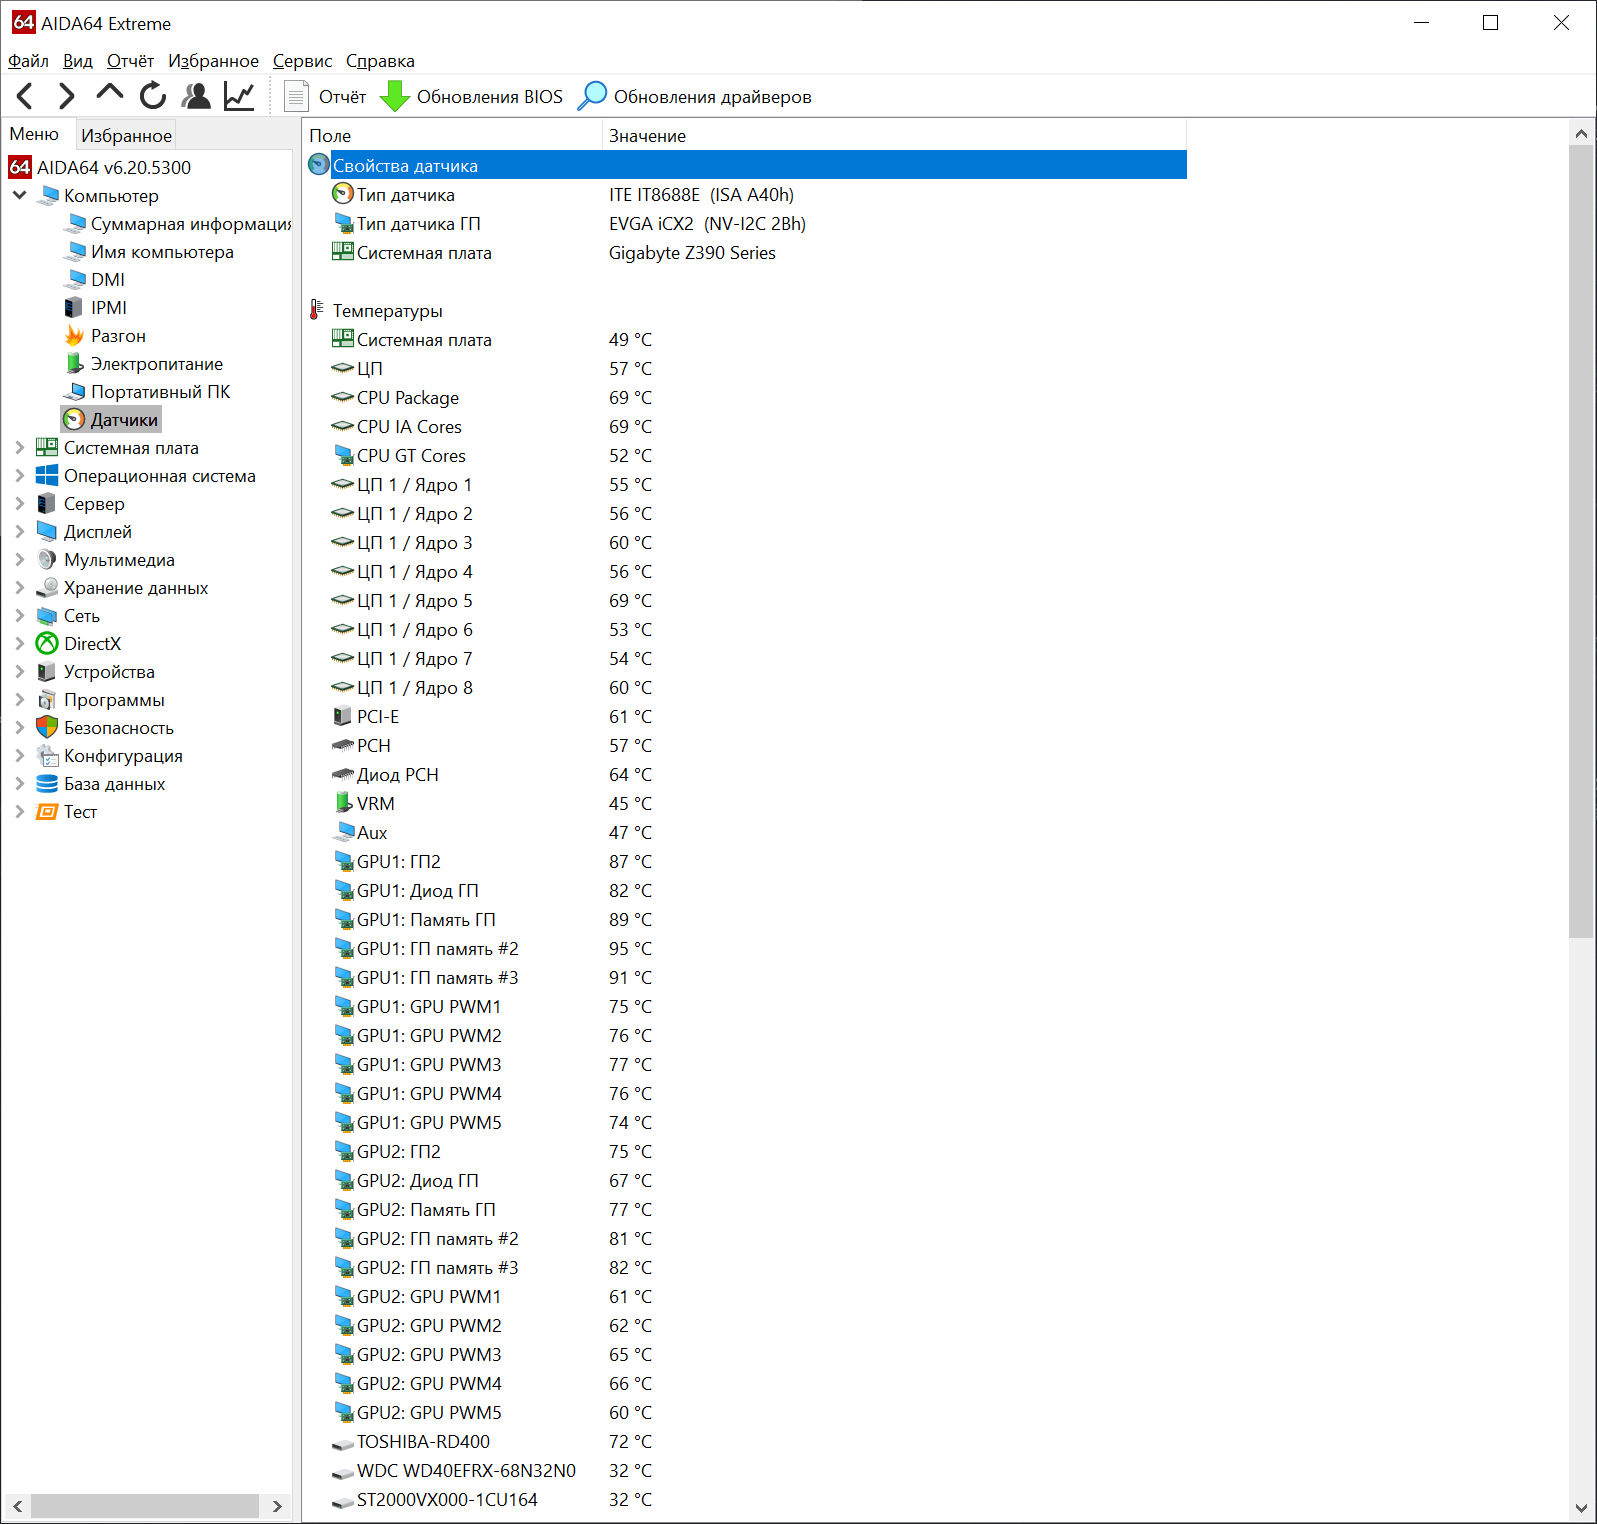This screenshot has width=1597, height=1524.
Task: Click Обновления драйверов search button
Action: click(696, 96)
